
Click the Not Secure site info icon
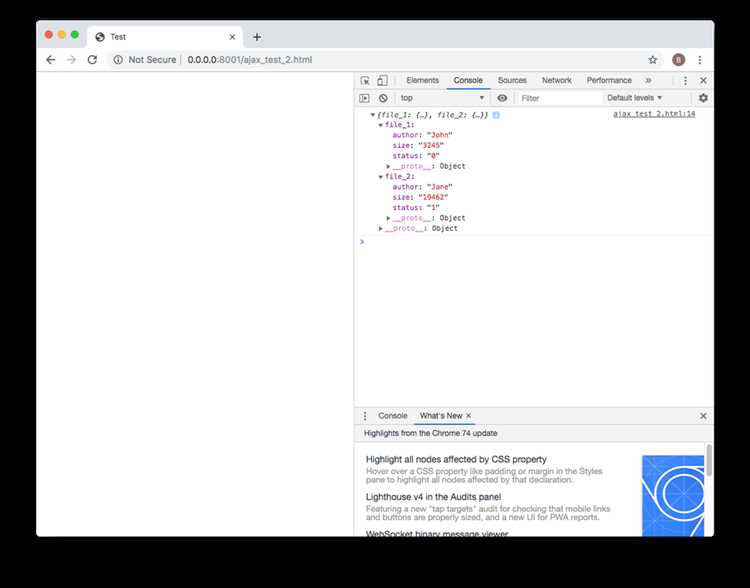(x=118, y=60)
